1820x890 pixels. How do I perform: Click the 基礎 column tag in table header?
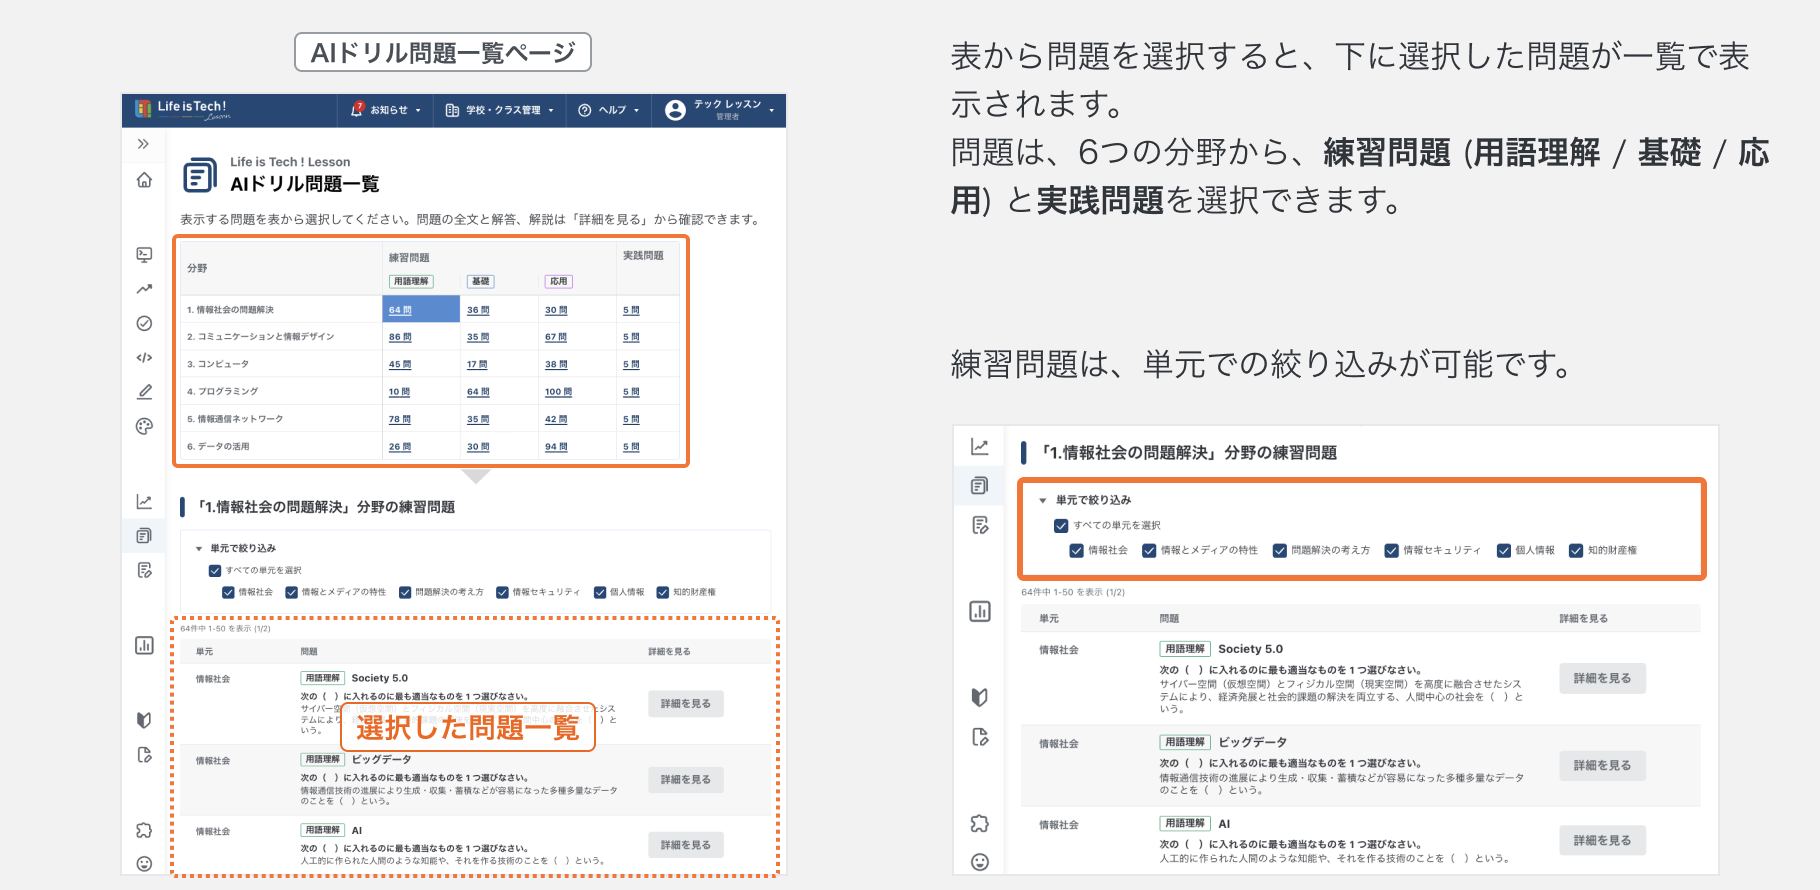(x=480, y=281)
